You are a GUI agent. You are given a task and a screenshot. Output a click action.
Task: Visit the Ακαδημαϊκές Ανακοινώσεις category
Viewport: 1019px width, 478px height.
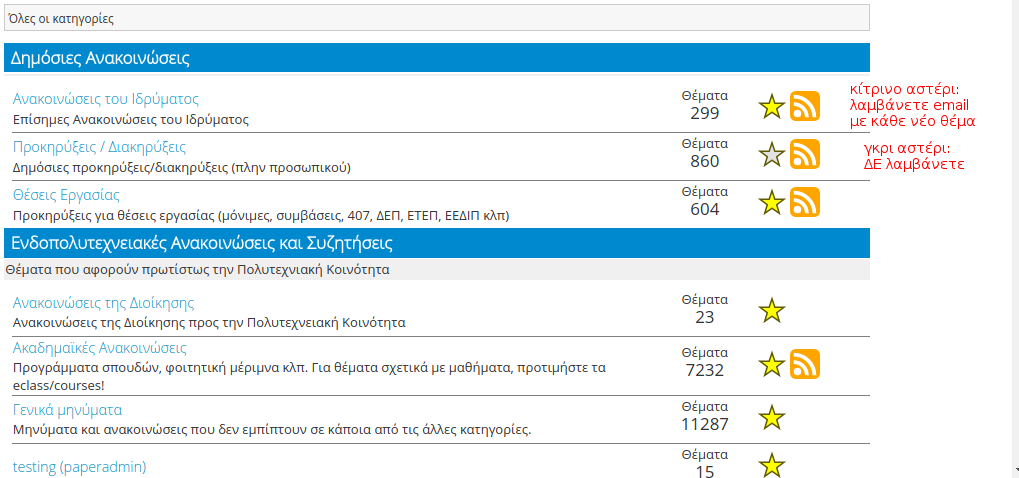tap(100, 348)
